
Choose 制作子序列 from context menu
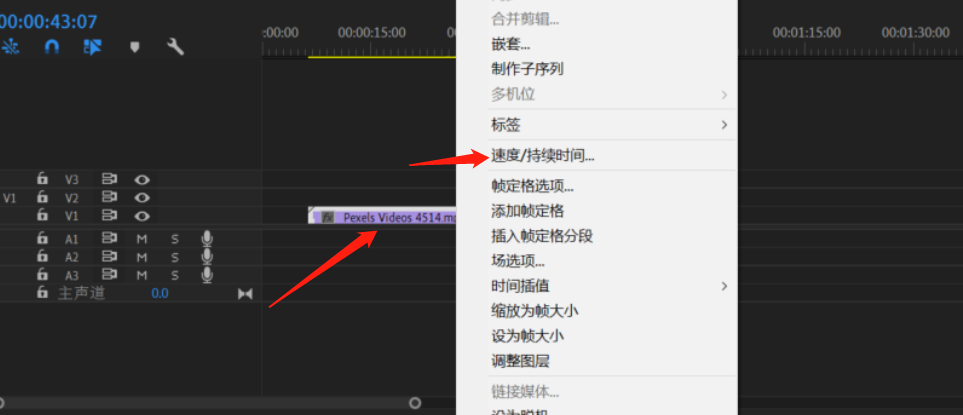click(528, 69)
